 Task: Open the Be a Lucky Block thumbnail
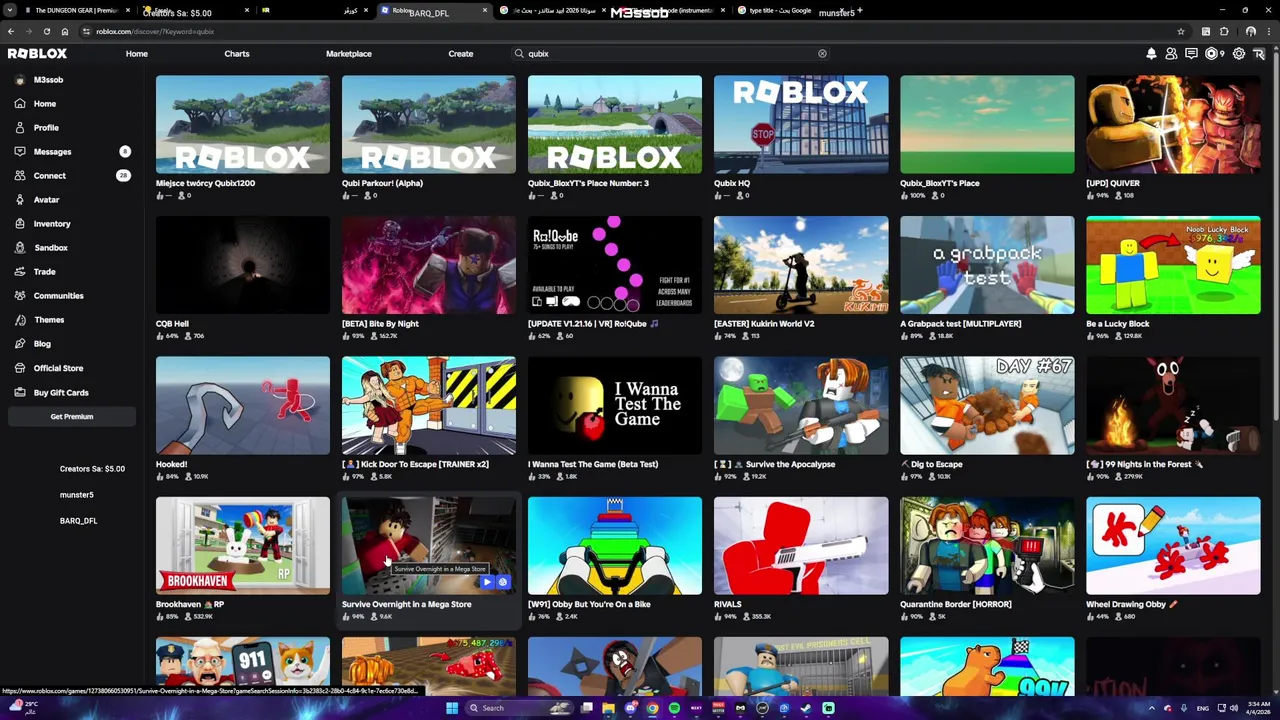pos(1174,265)
